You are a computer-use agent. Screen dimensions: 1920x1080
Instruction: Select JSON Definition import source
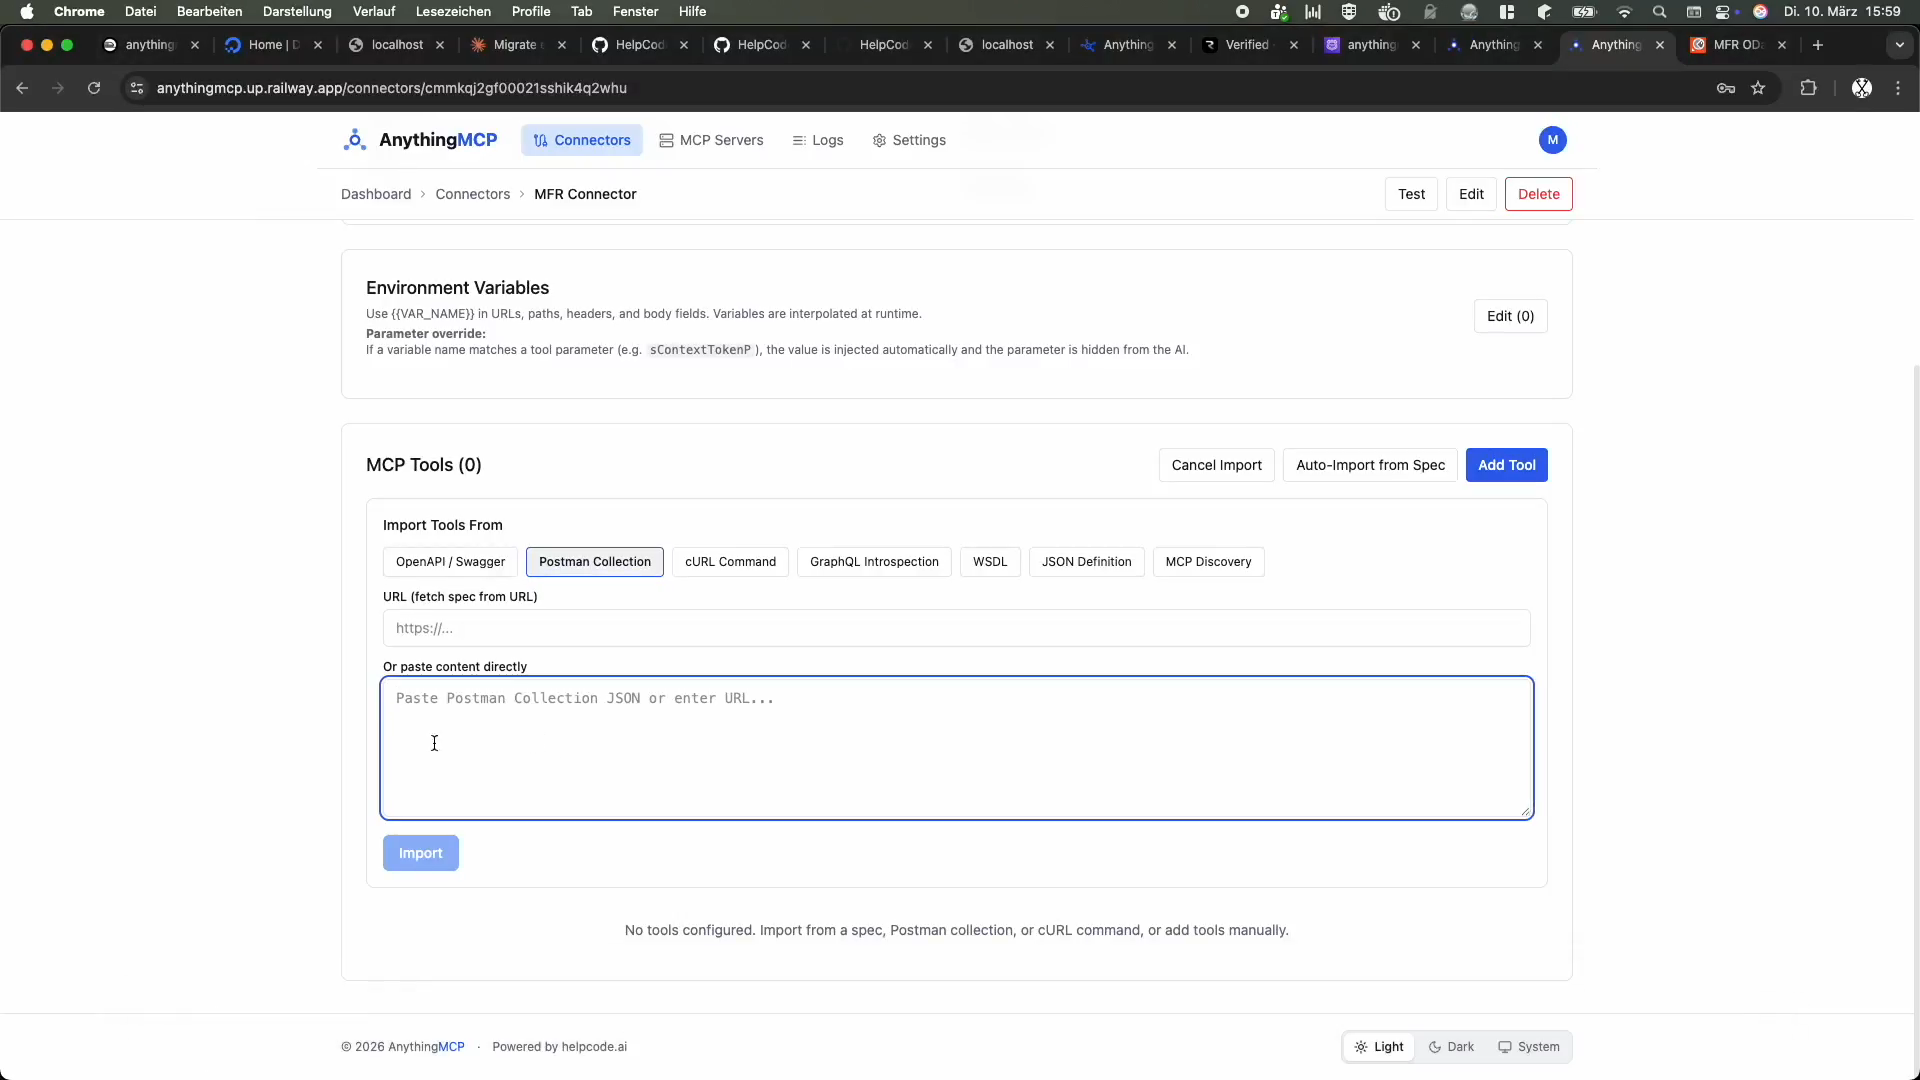[1086, 562]
